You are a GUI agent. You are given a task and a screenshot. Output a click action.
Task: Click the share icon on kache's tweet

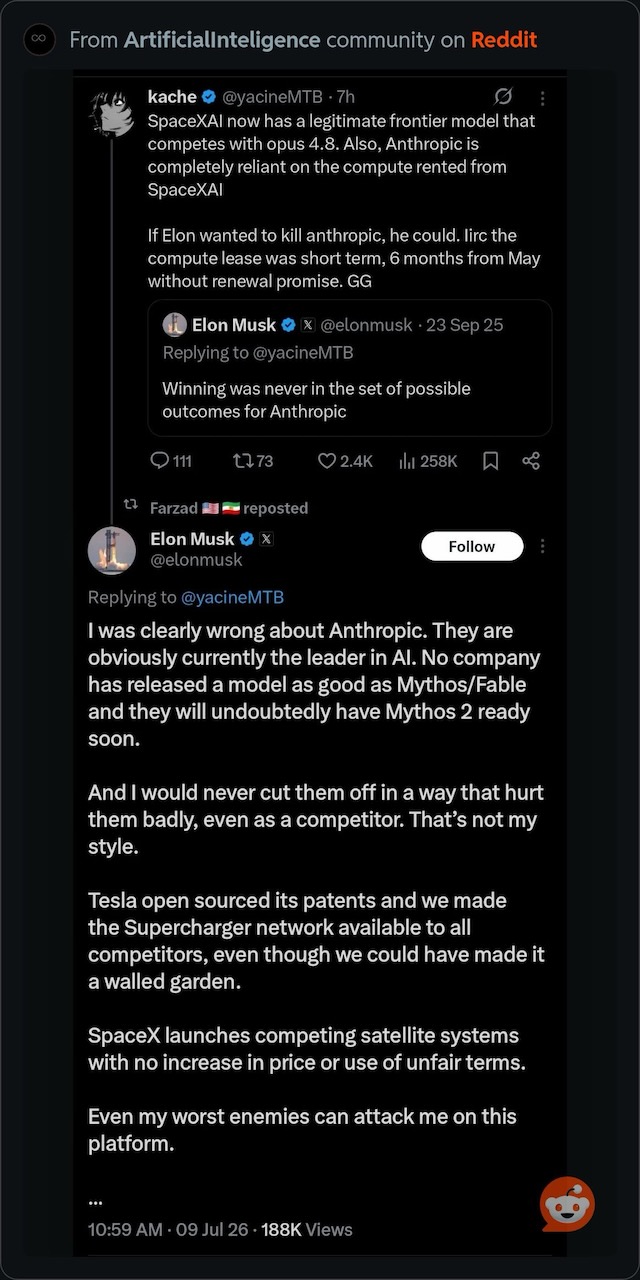[x=531, y=461]
